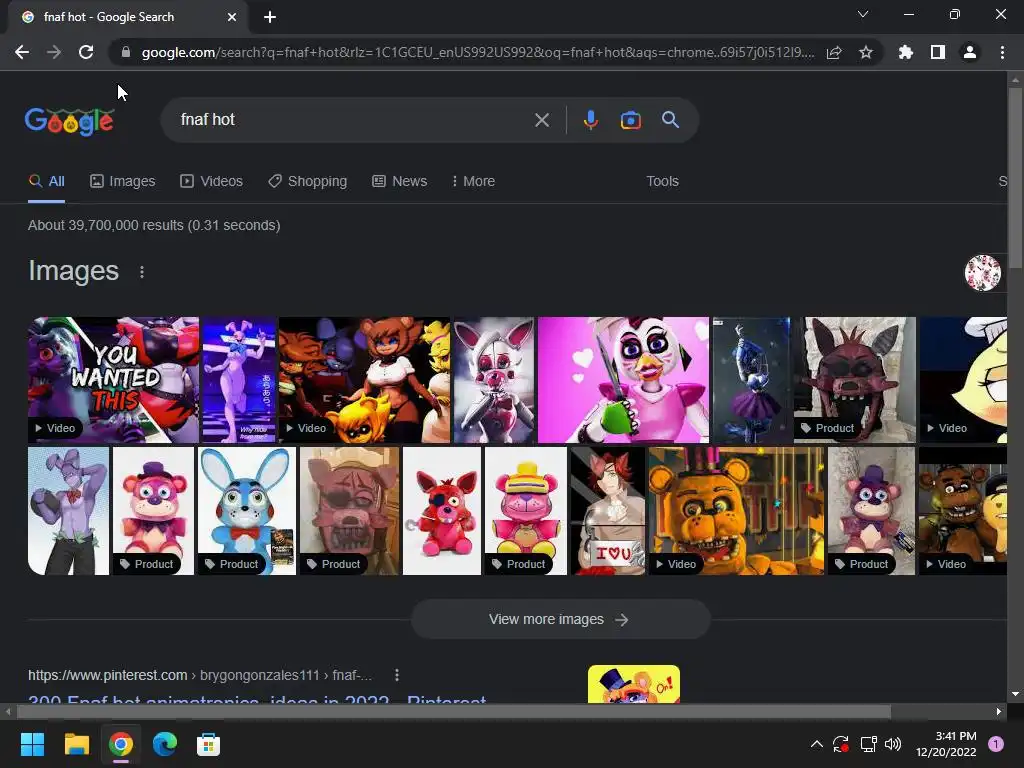Screen dimensions: 1024x768
Task: Open the volume speaker tray icon
Action: click(893, 744)
